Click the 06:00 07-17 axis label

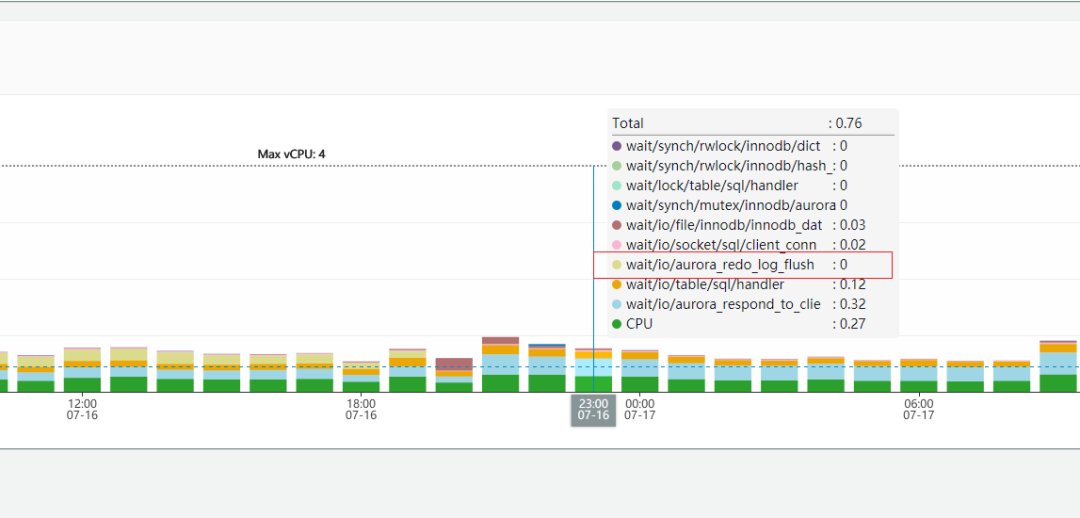coord(918,409)
